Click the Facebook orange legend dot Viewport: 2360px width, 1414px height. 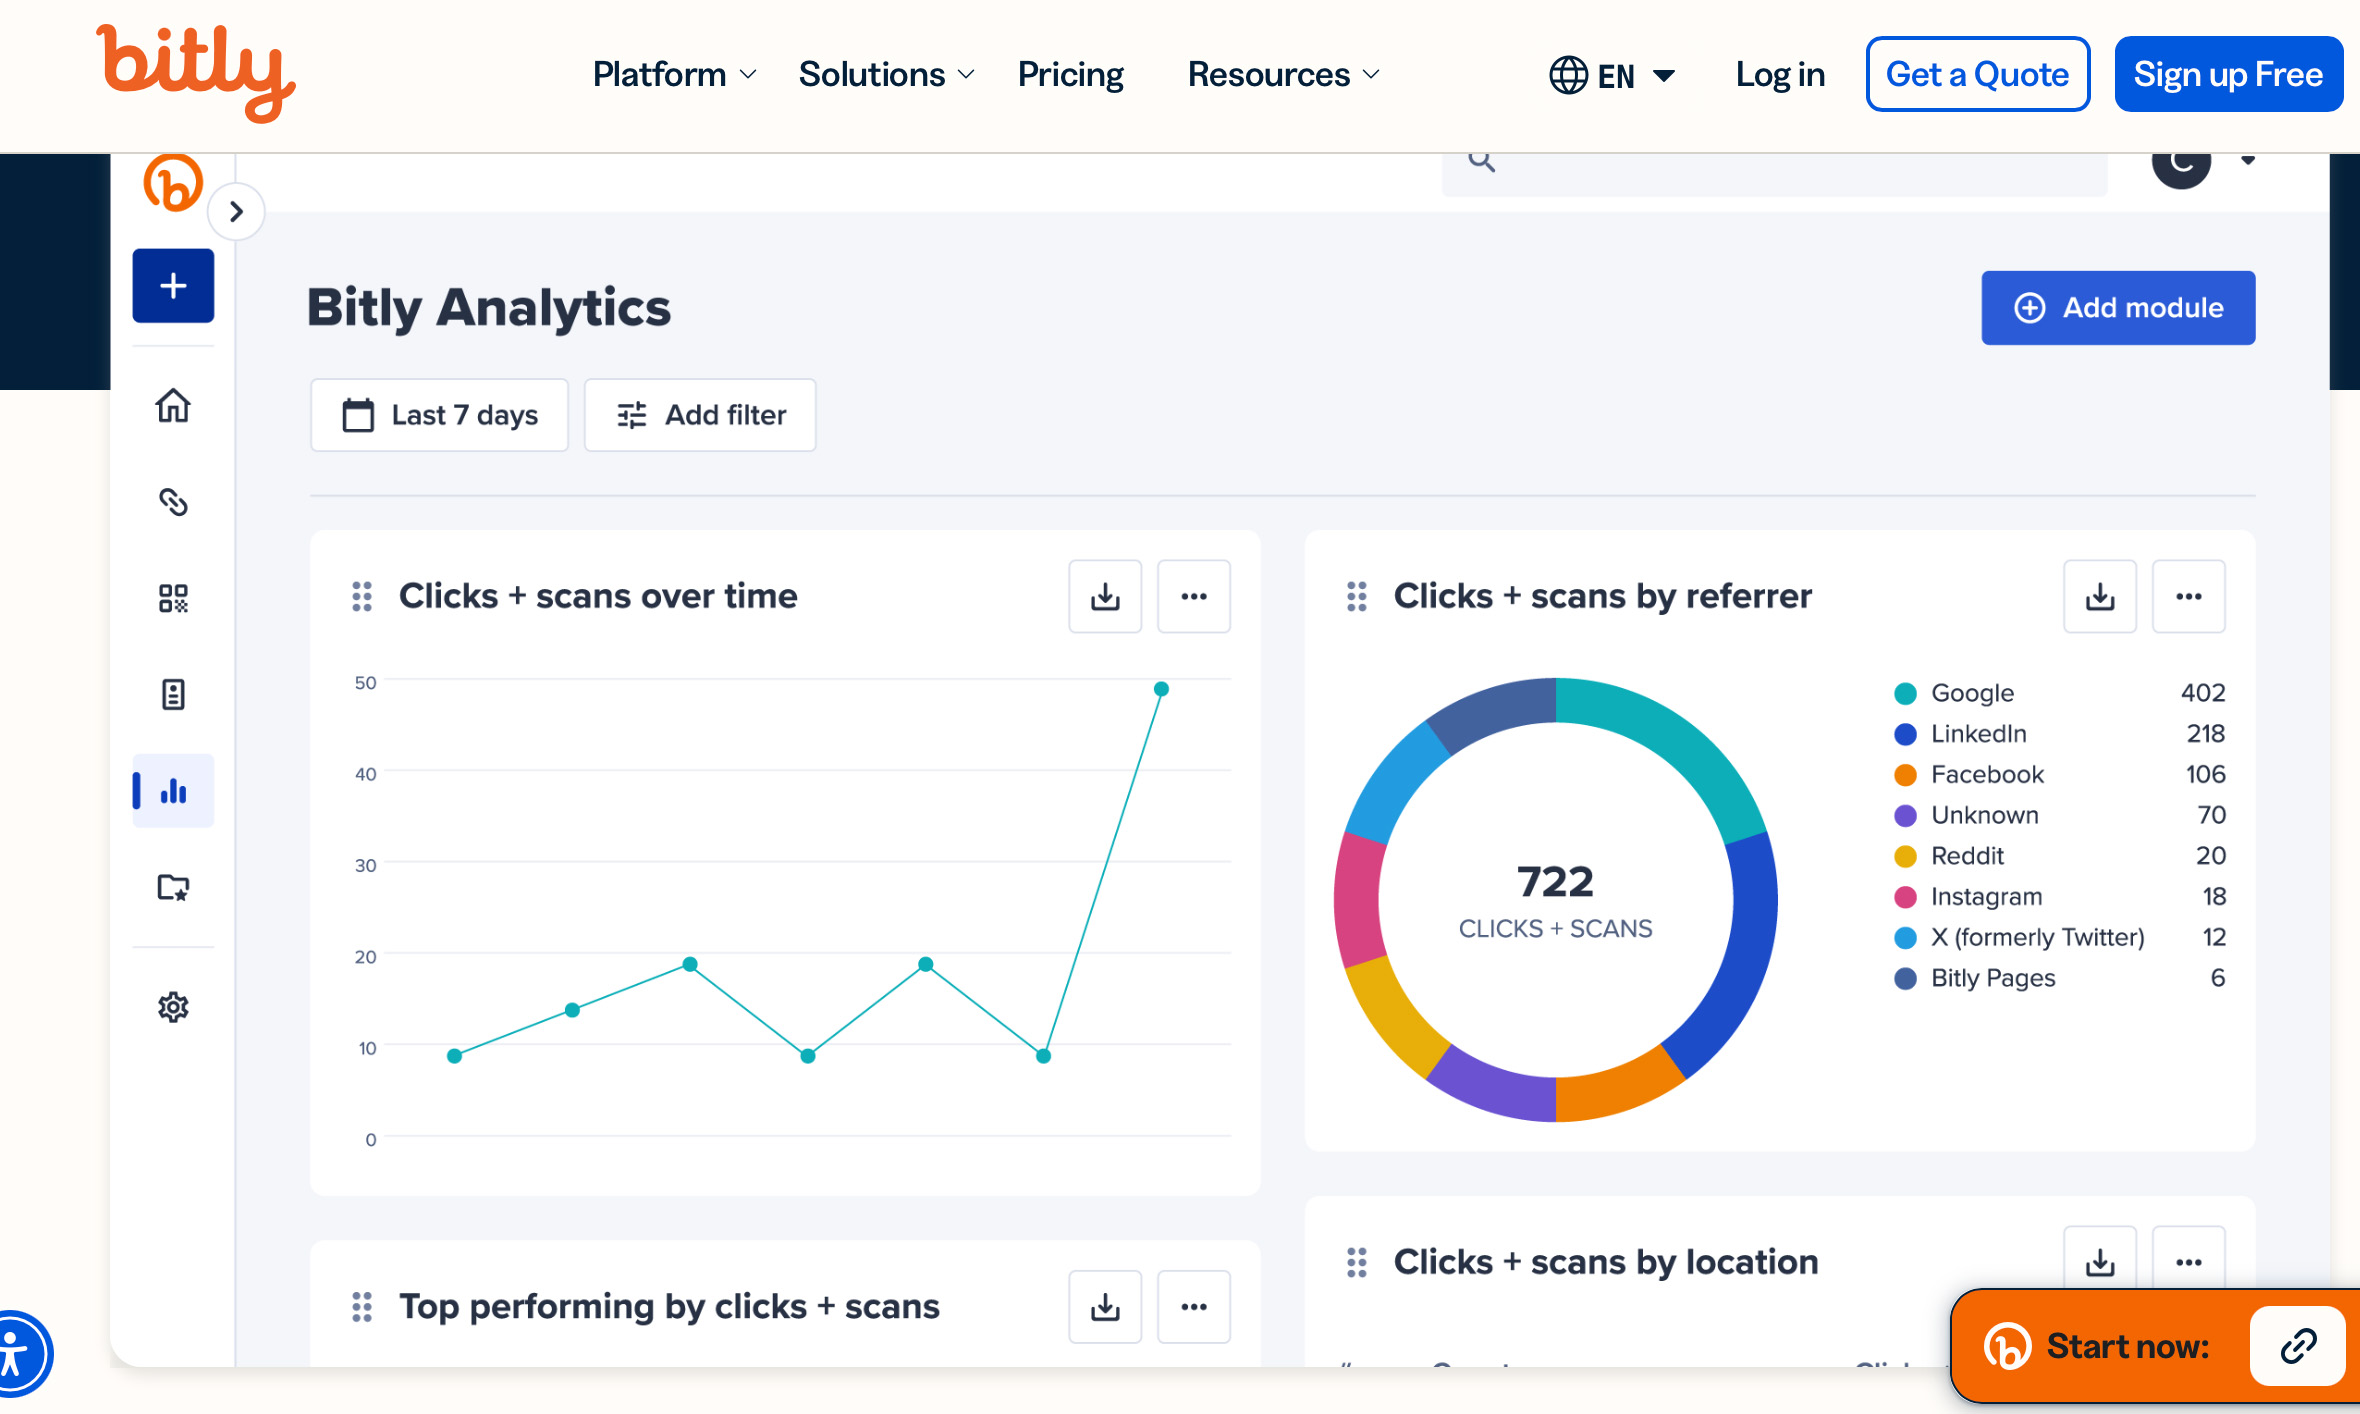pos(1905,775)
